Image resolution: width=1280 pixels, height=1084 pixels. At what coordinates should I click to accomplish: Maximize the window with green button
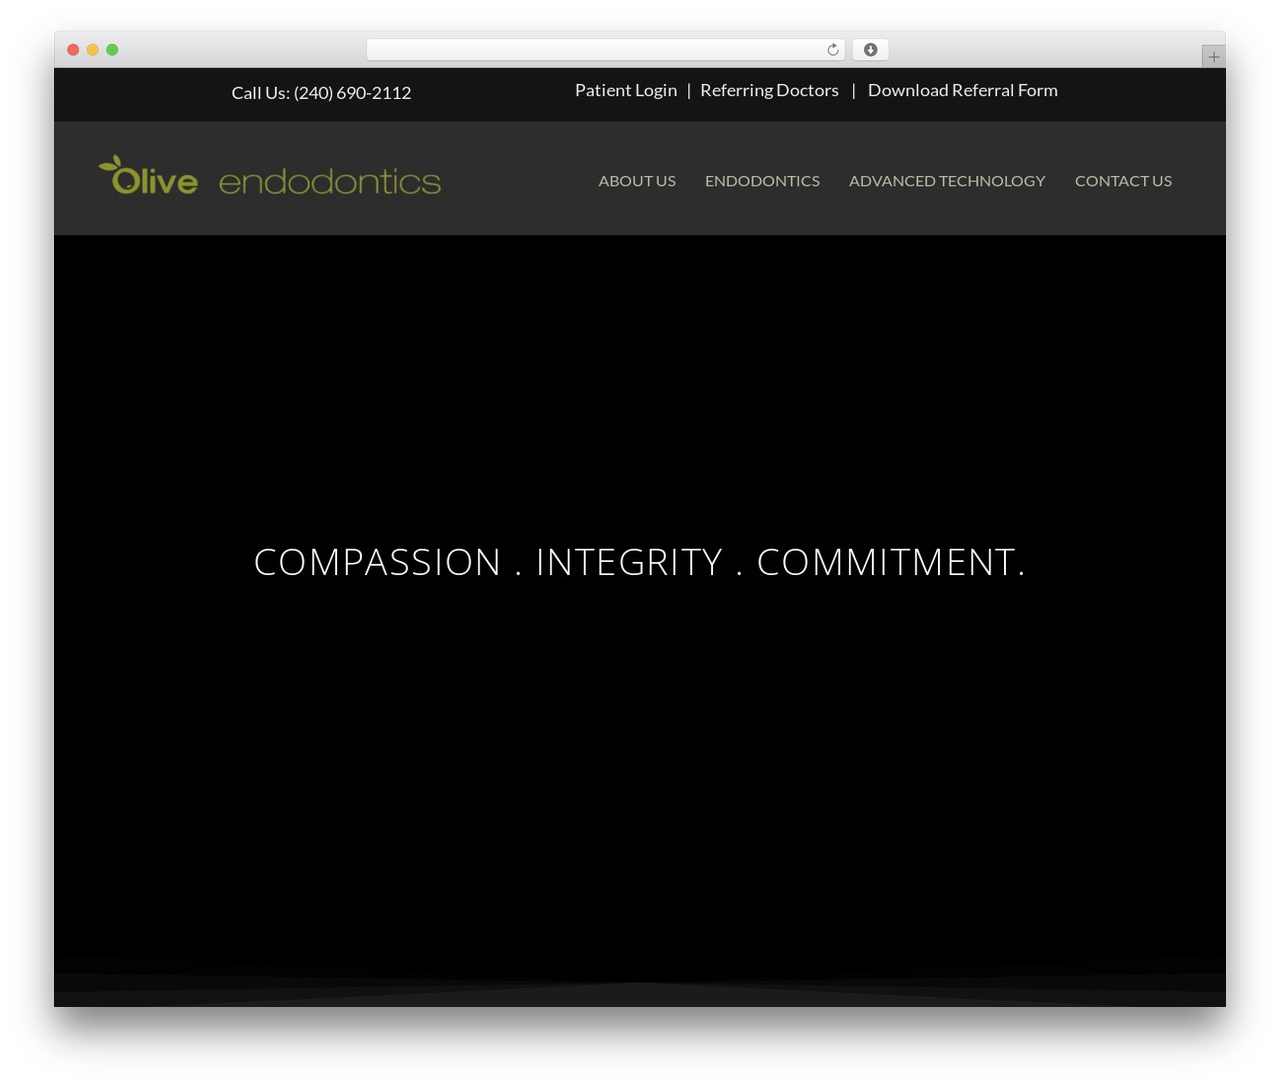pyautogui.click(x=112, y=50)
